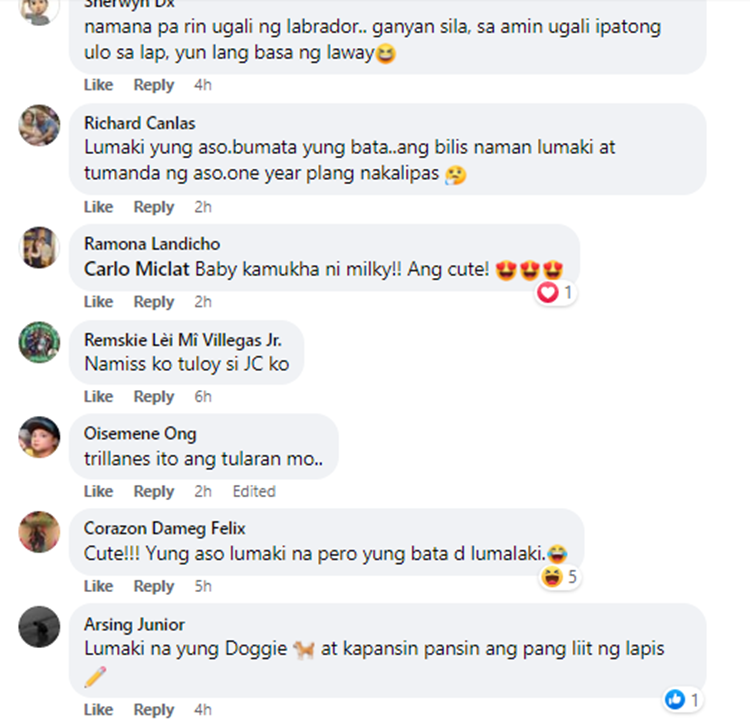Like Sherwyn's labrador comment
Image resolution: width=750 pixels, height=724 pixels.
(99, 85)
